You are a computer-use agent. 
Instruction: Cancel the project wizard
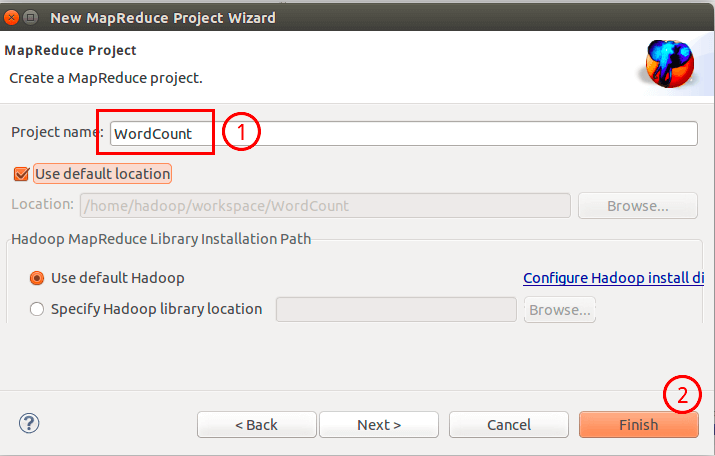pyautogui.click(x=509, y=425)
